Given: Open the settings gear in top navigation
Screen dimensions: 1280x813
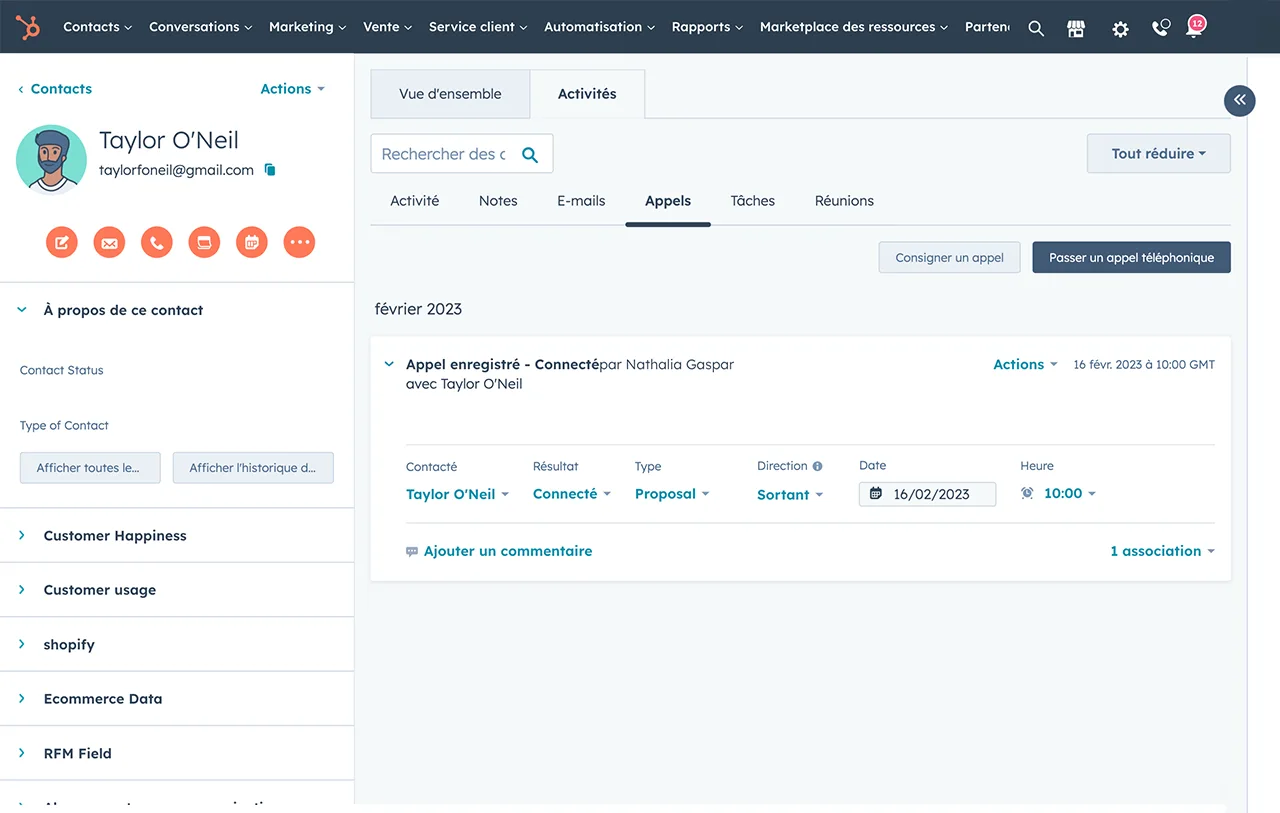Looking at the screenshot, I should pos(1120,29).
